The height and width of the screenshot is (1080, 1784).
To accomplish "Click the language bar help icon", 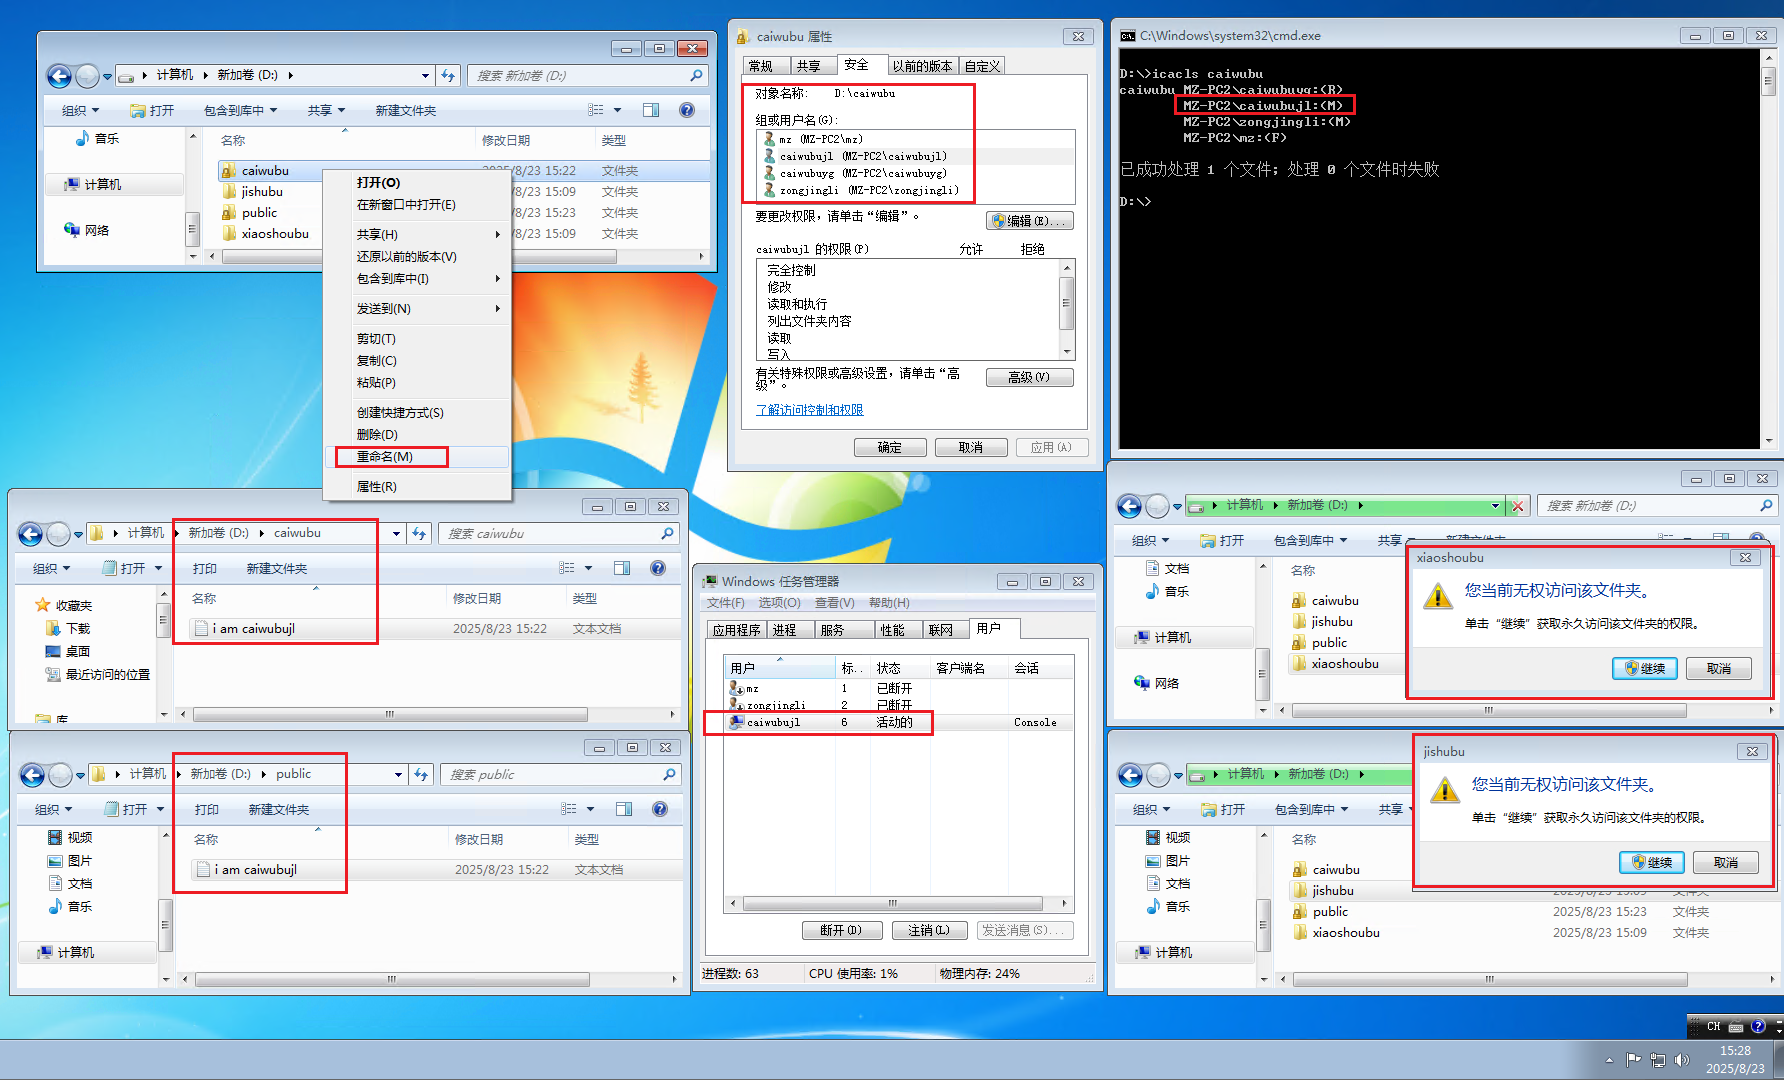I will tap(1758, 1027).
